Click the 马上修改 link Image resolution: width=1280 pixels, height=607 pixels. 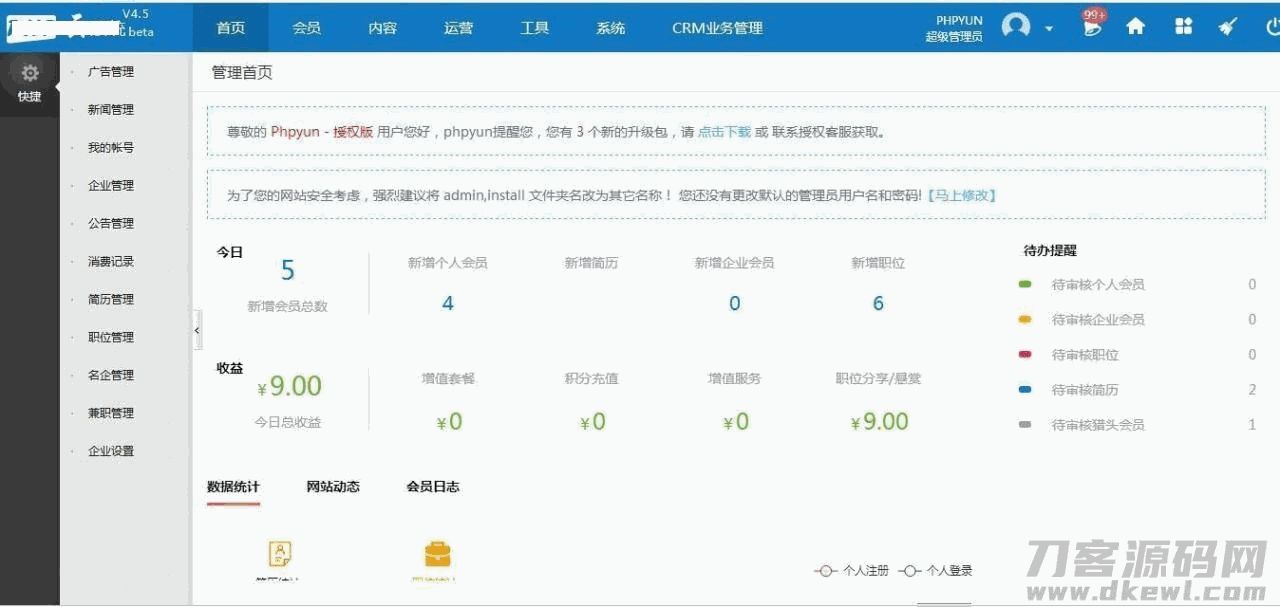[962, 196]
